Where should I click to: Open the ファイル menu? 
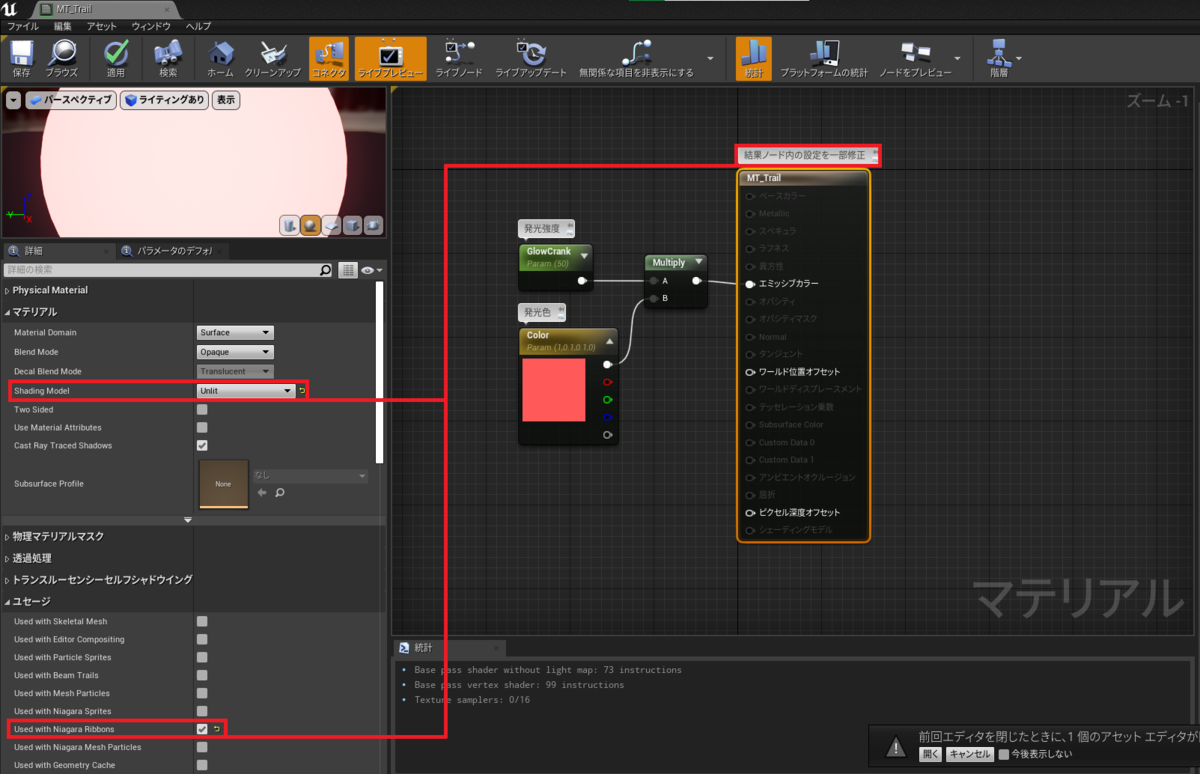coord(23,25)
